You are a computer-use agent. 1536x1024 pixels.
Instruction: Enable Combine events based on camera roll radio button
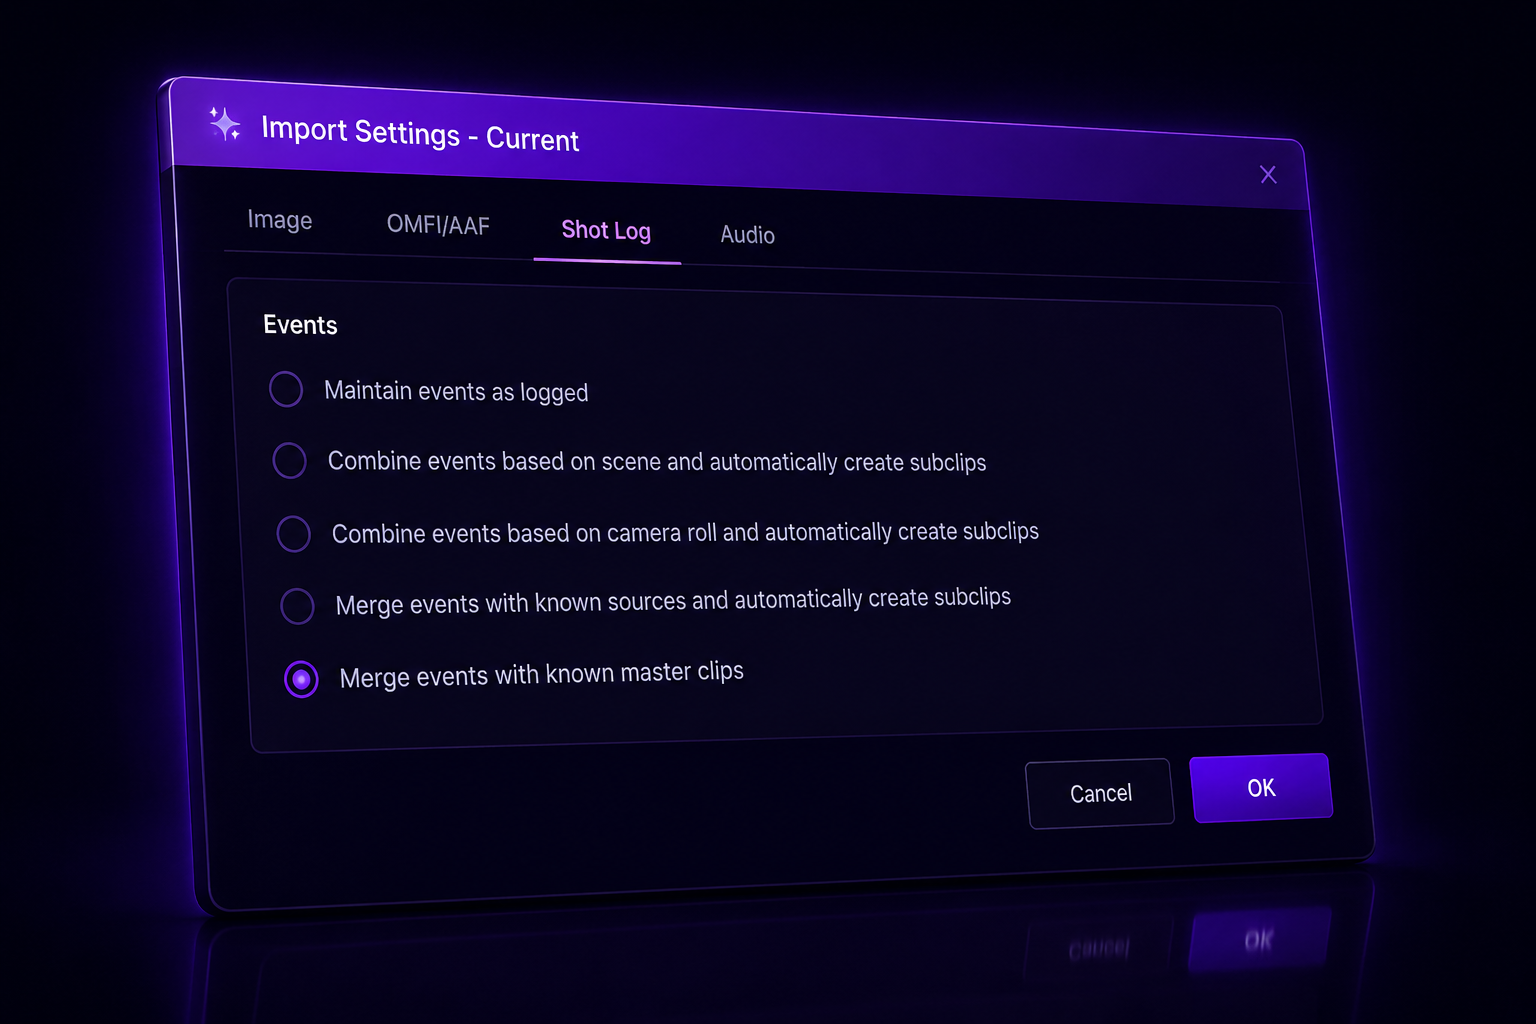click(294, 534)
